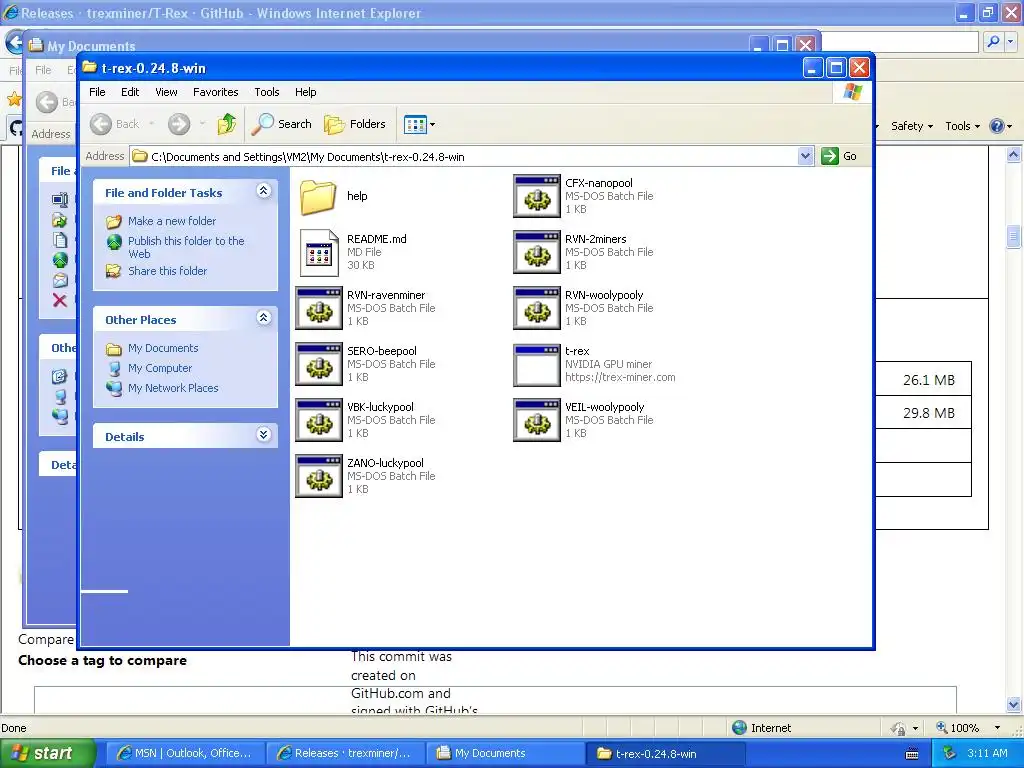Click the Share this folder icon
Viewport: 1024px width, 768px height.
click(114, 271)
